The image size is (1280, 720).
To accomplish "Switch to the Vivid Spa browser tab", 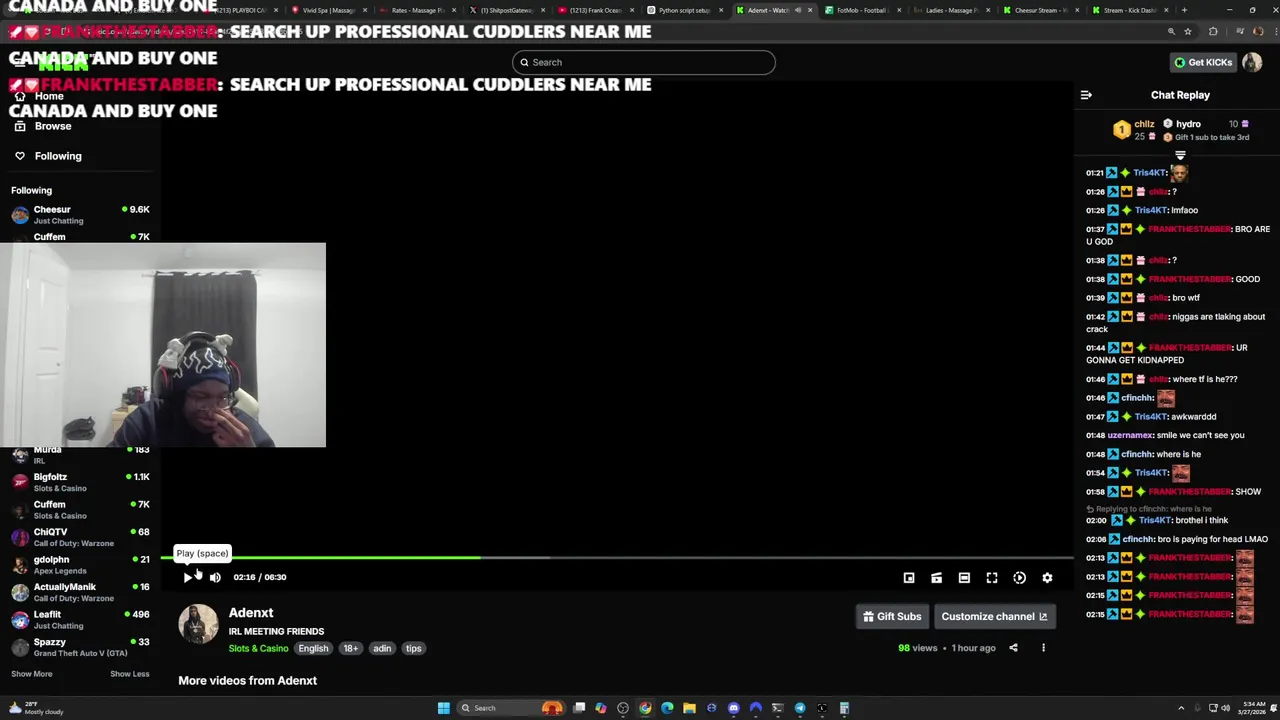I will 328,10.
